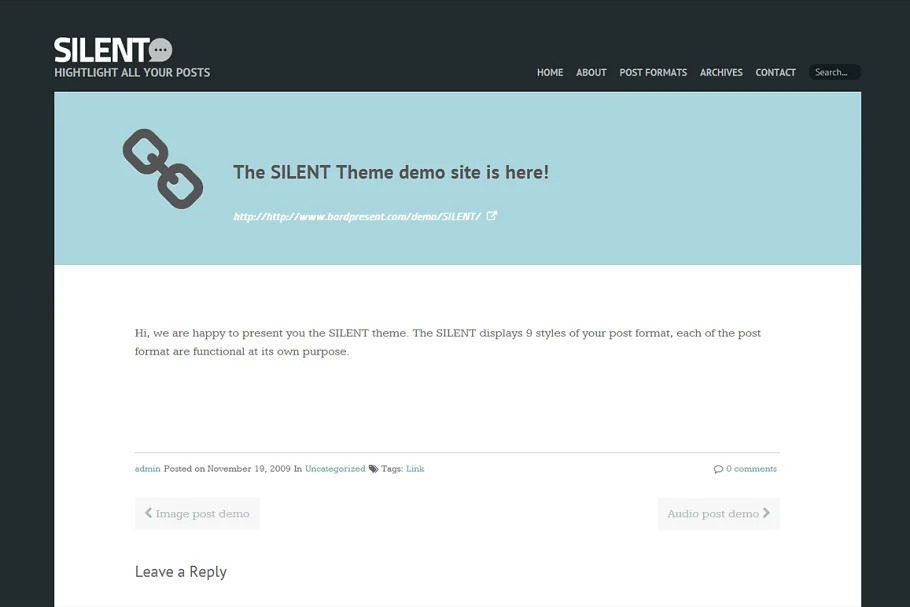Open the Home menu item

click(x=550, y=73)
